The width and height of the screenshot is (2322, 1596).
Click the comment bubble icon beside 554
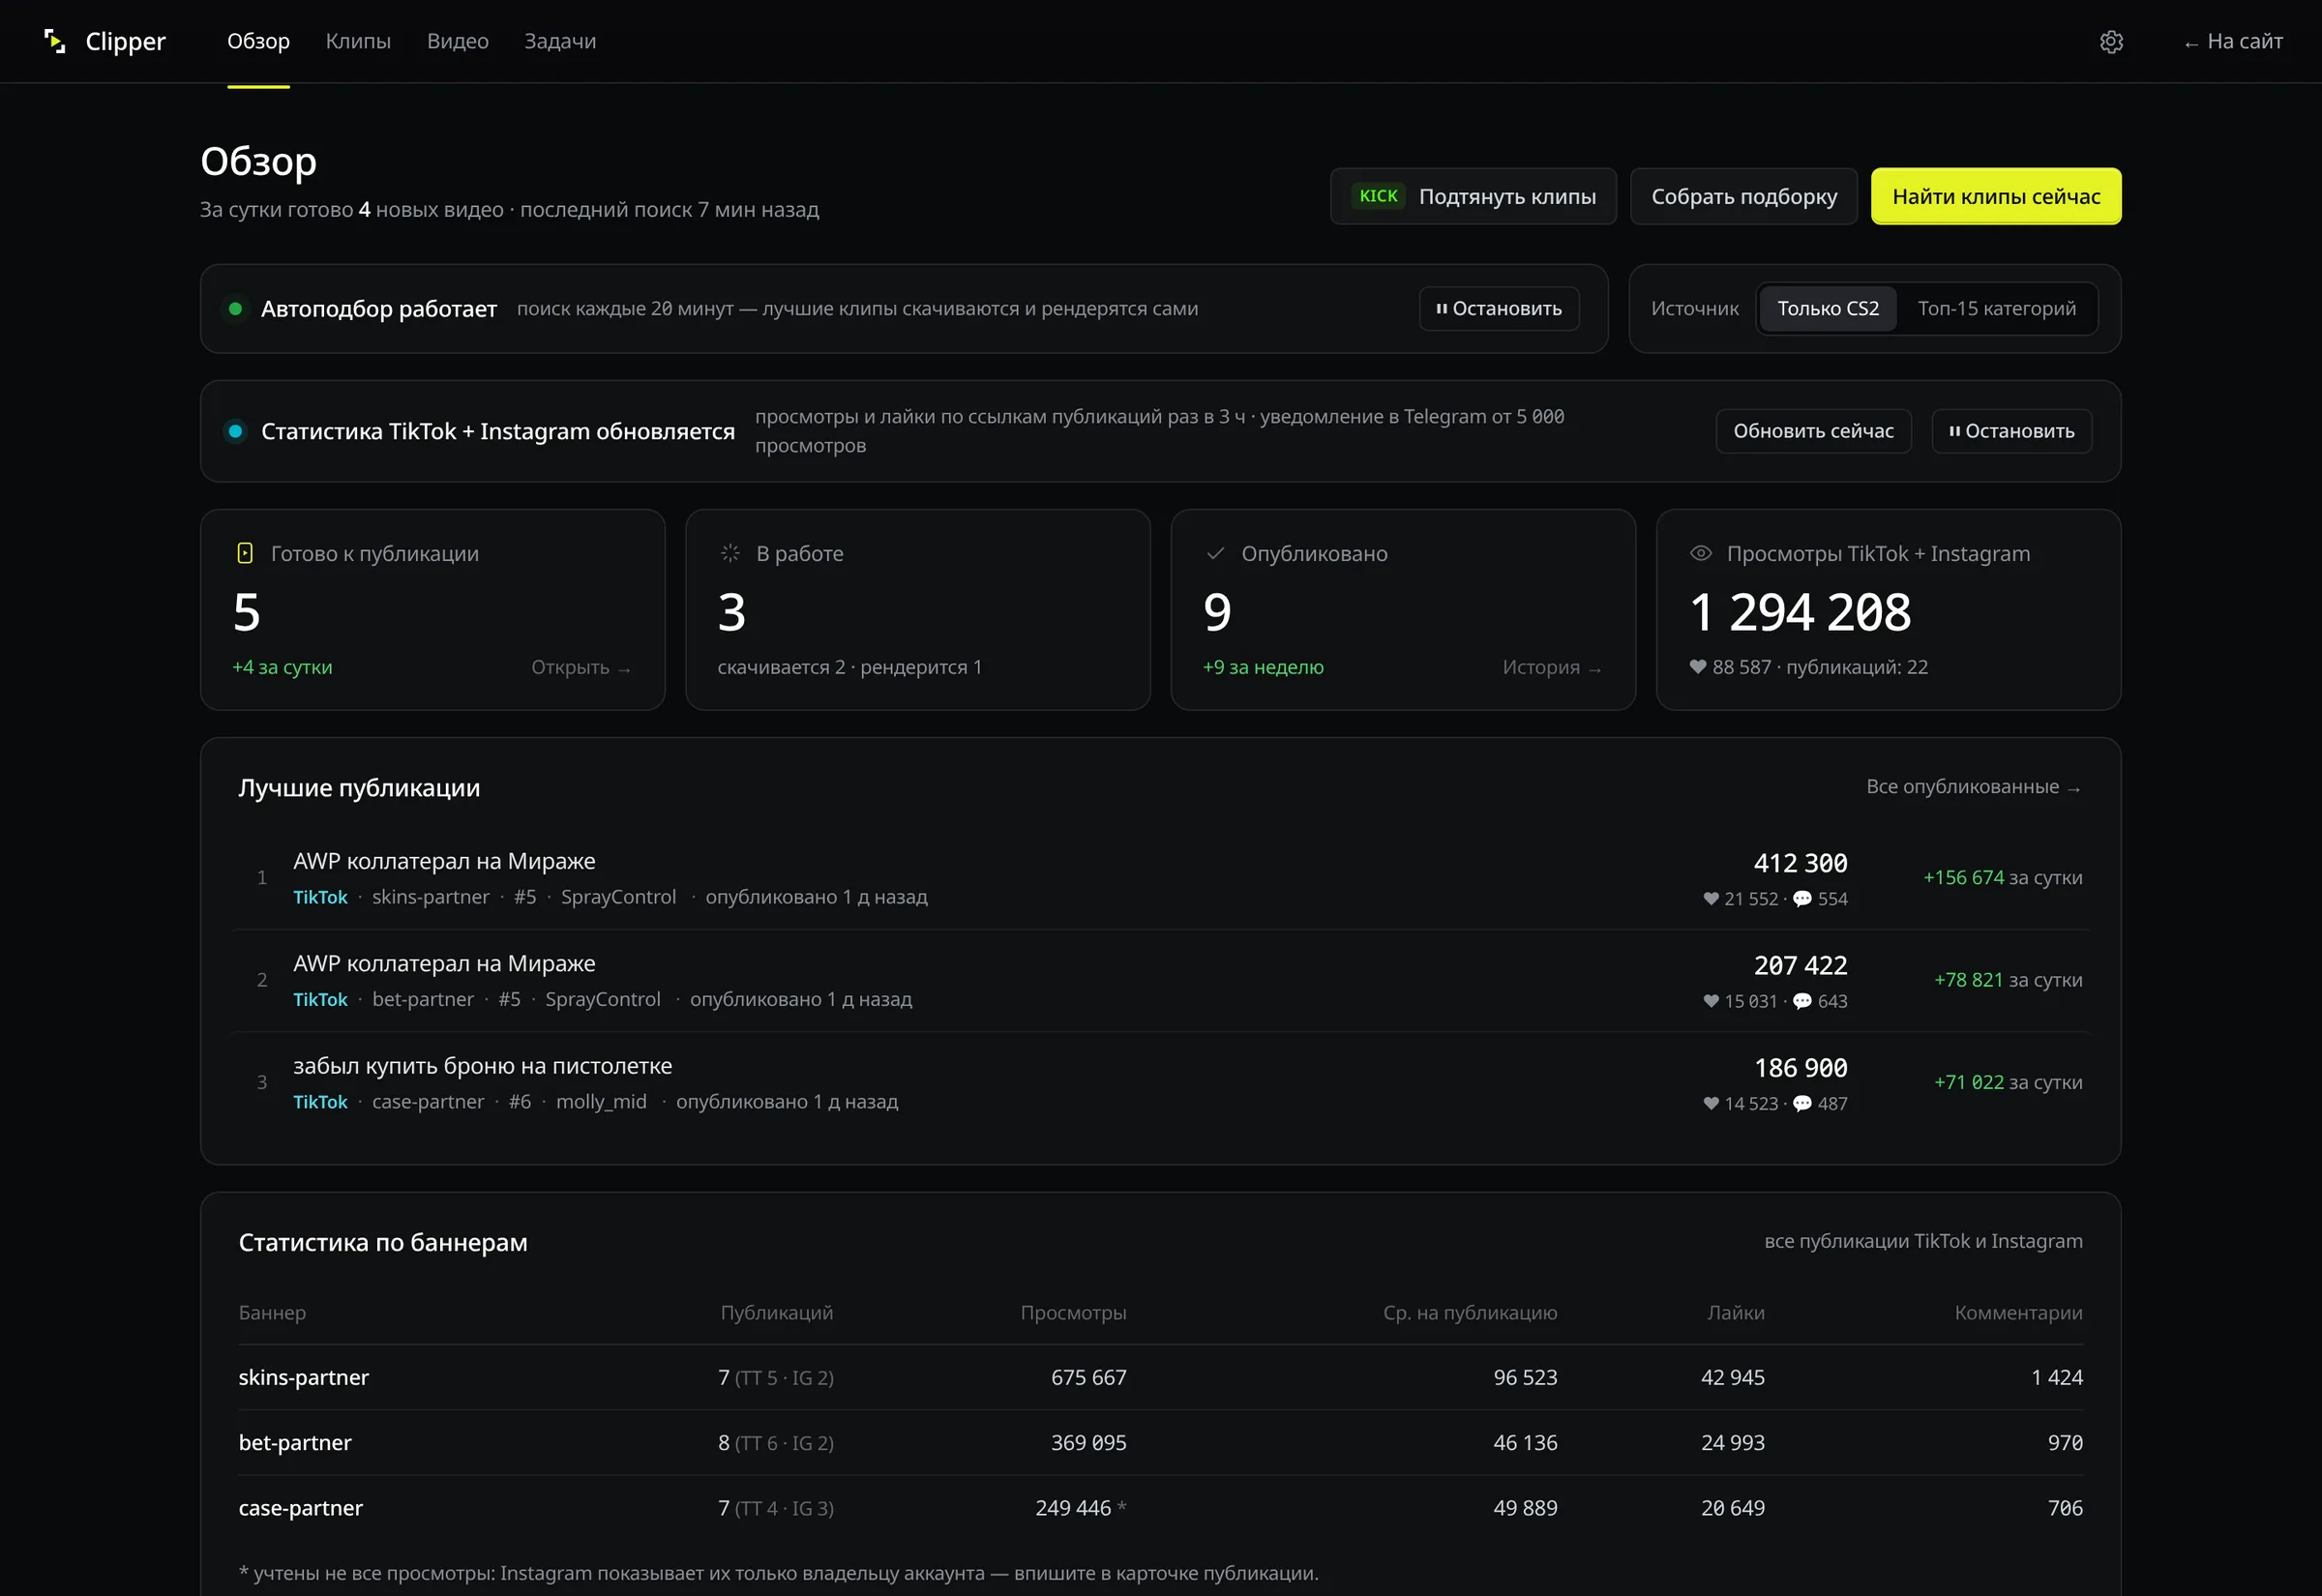(x=1802, y=898)
